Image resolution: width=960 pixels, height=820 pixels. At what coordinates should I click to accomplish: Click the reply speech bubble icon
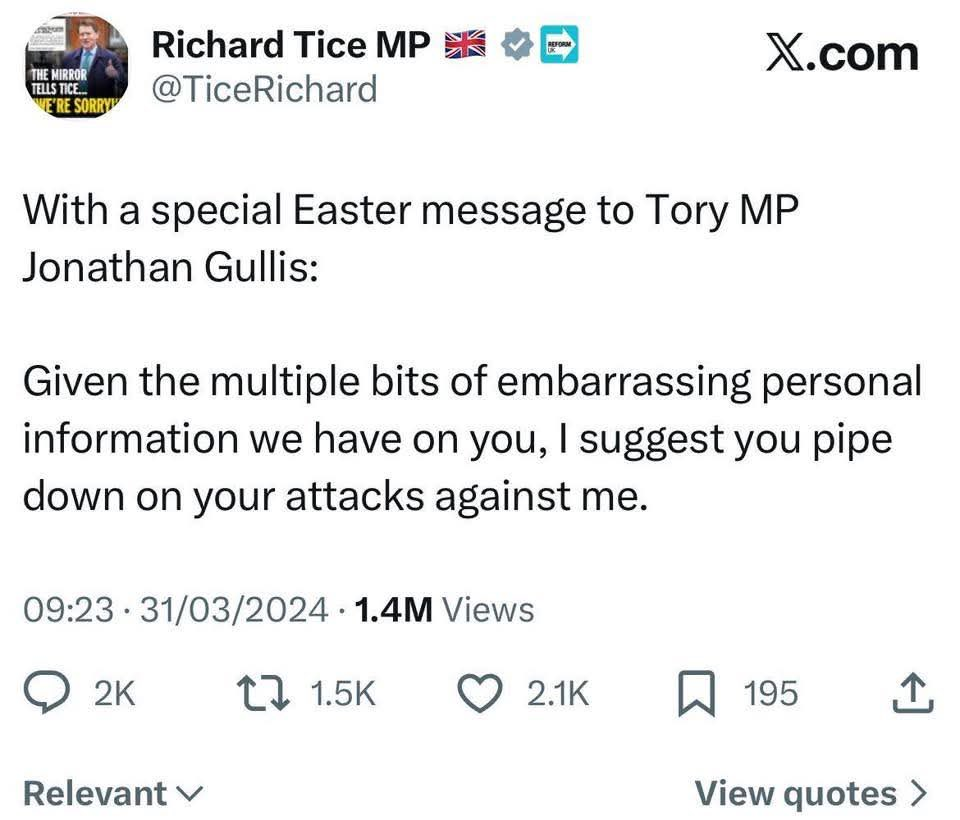(45, 693)
